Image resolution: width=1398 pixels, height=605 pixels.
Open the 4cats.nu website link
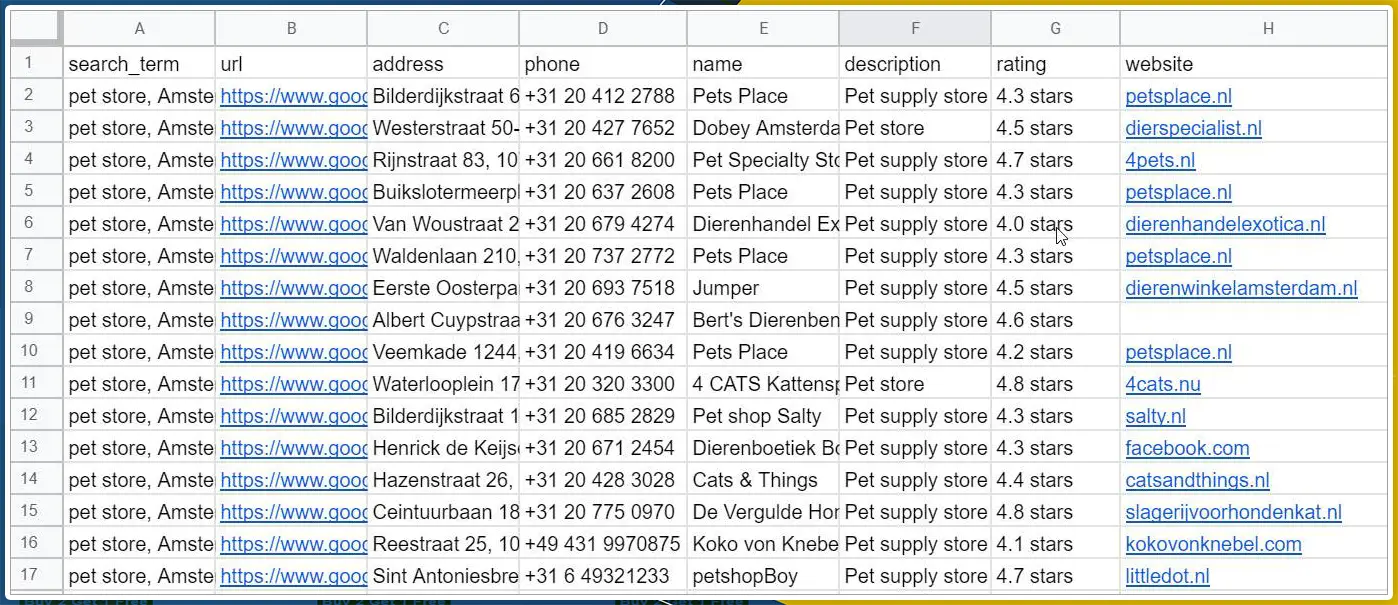[1163, 384]
